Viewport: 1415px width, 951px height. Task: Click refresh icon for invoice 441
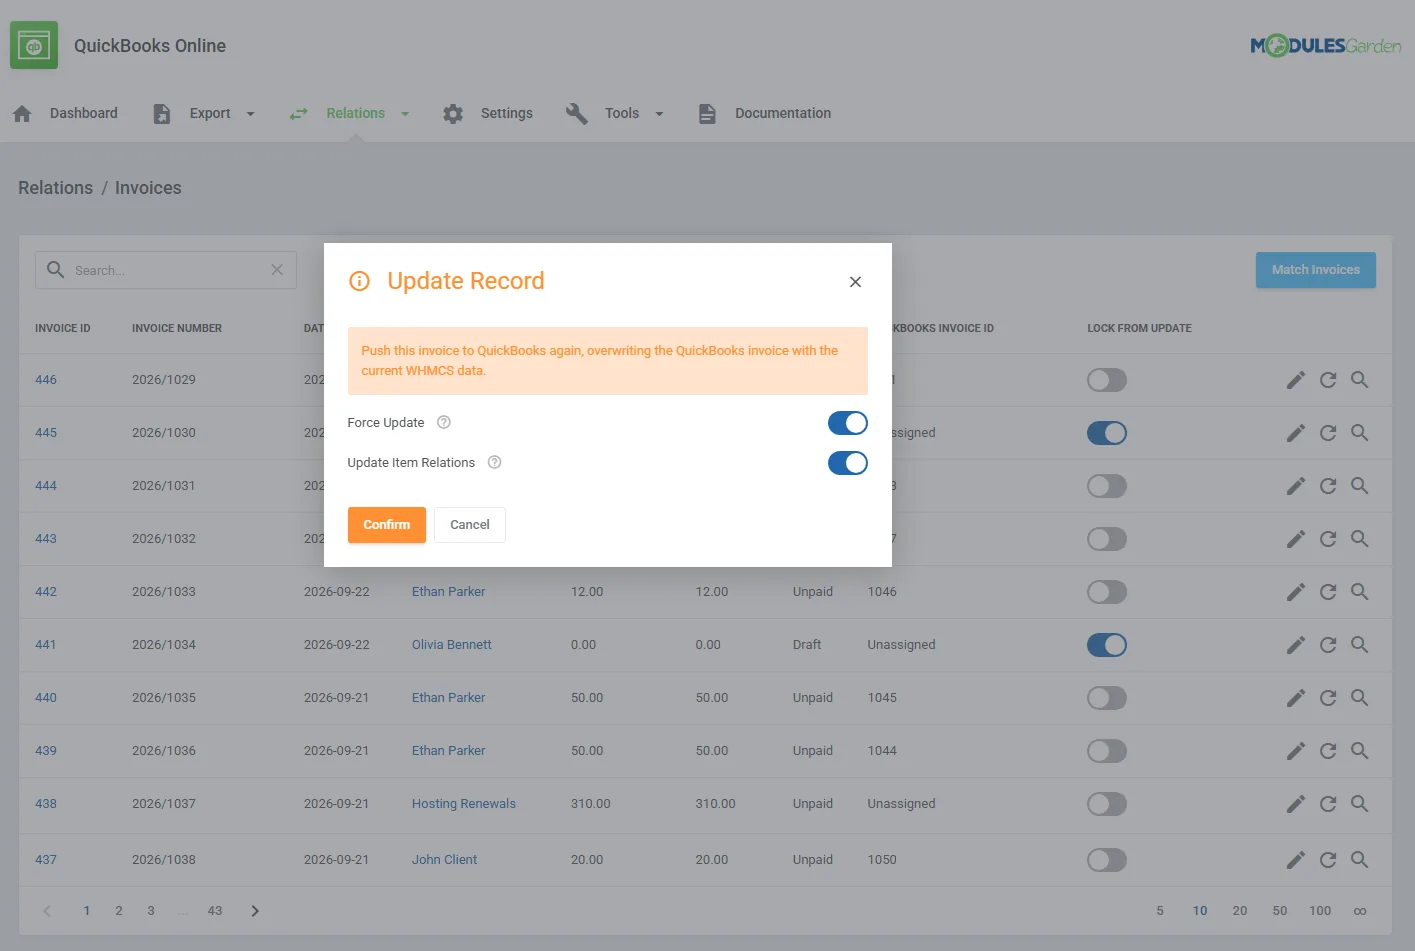point(1328,645)
